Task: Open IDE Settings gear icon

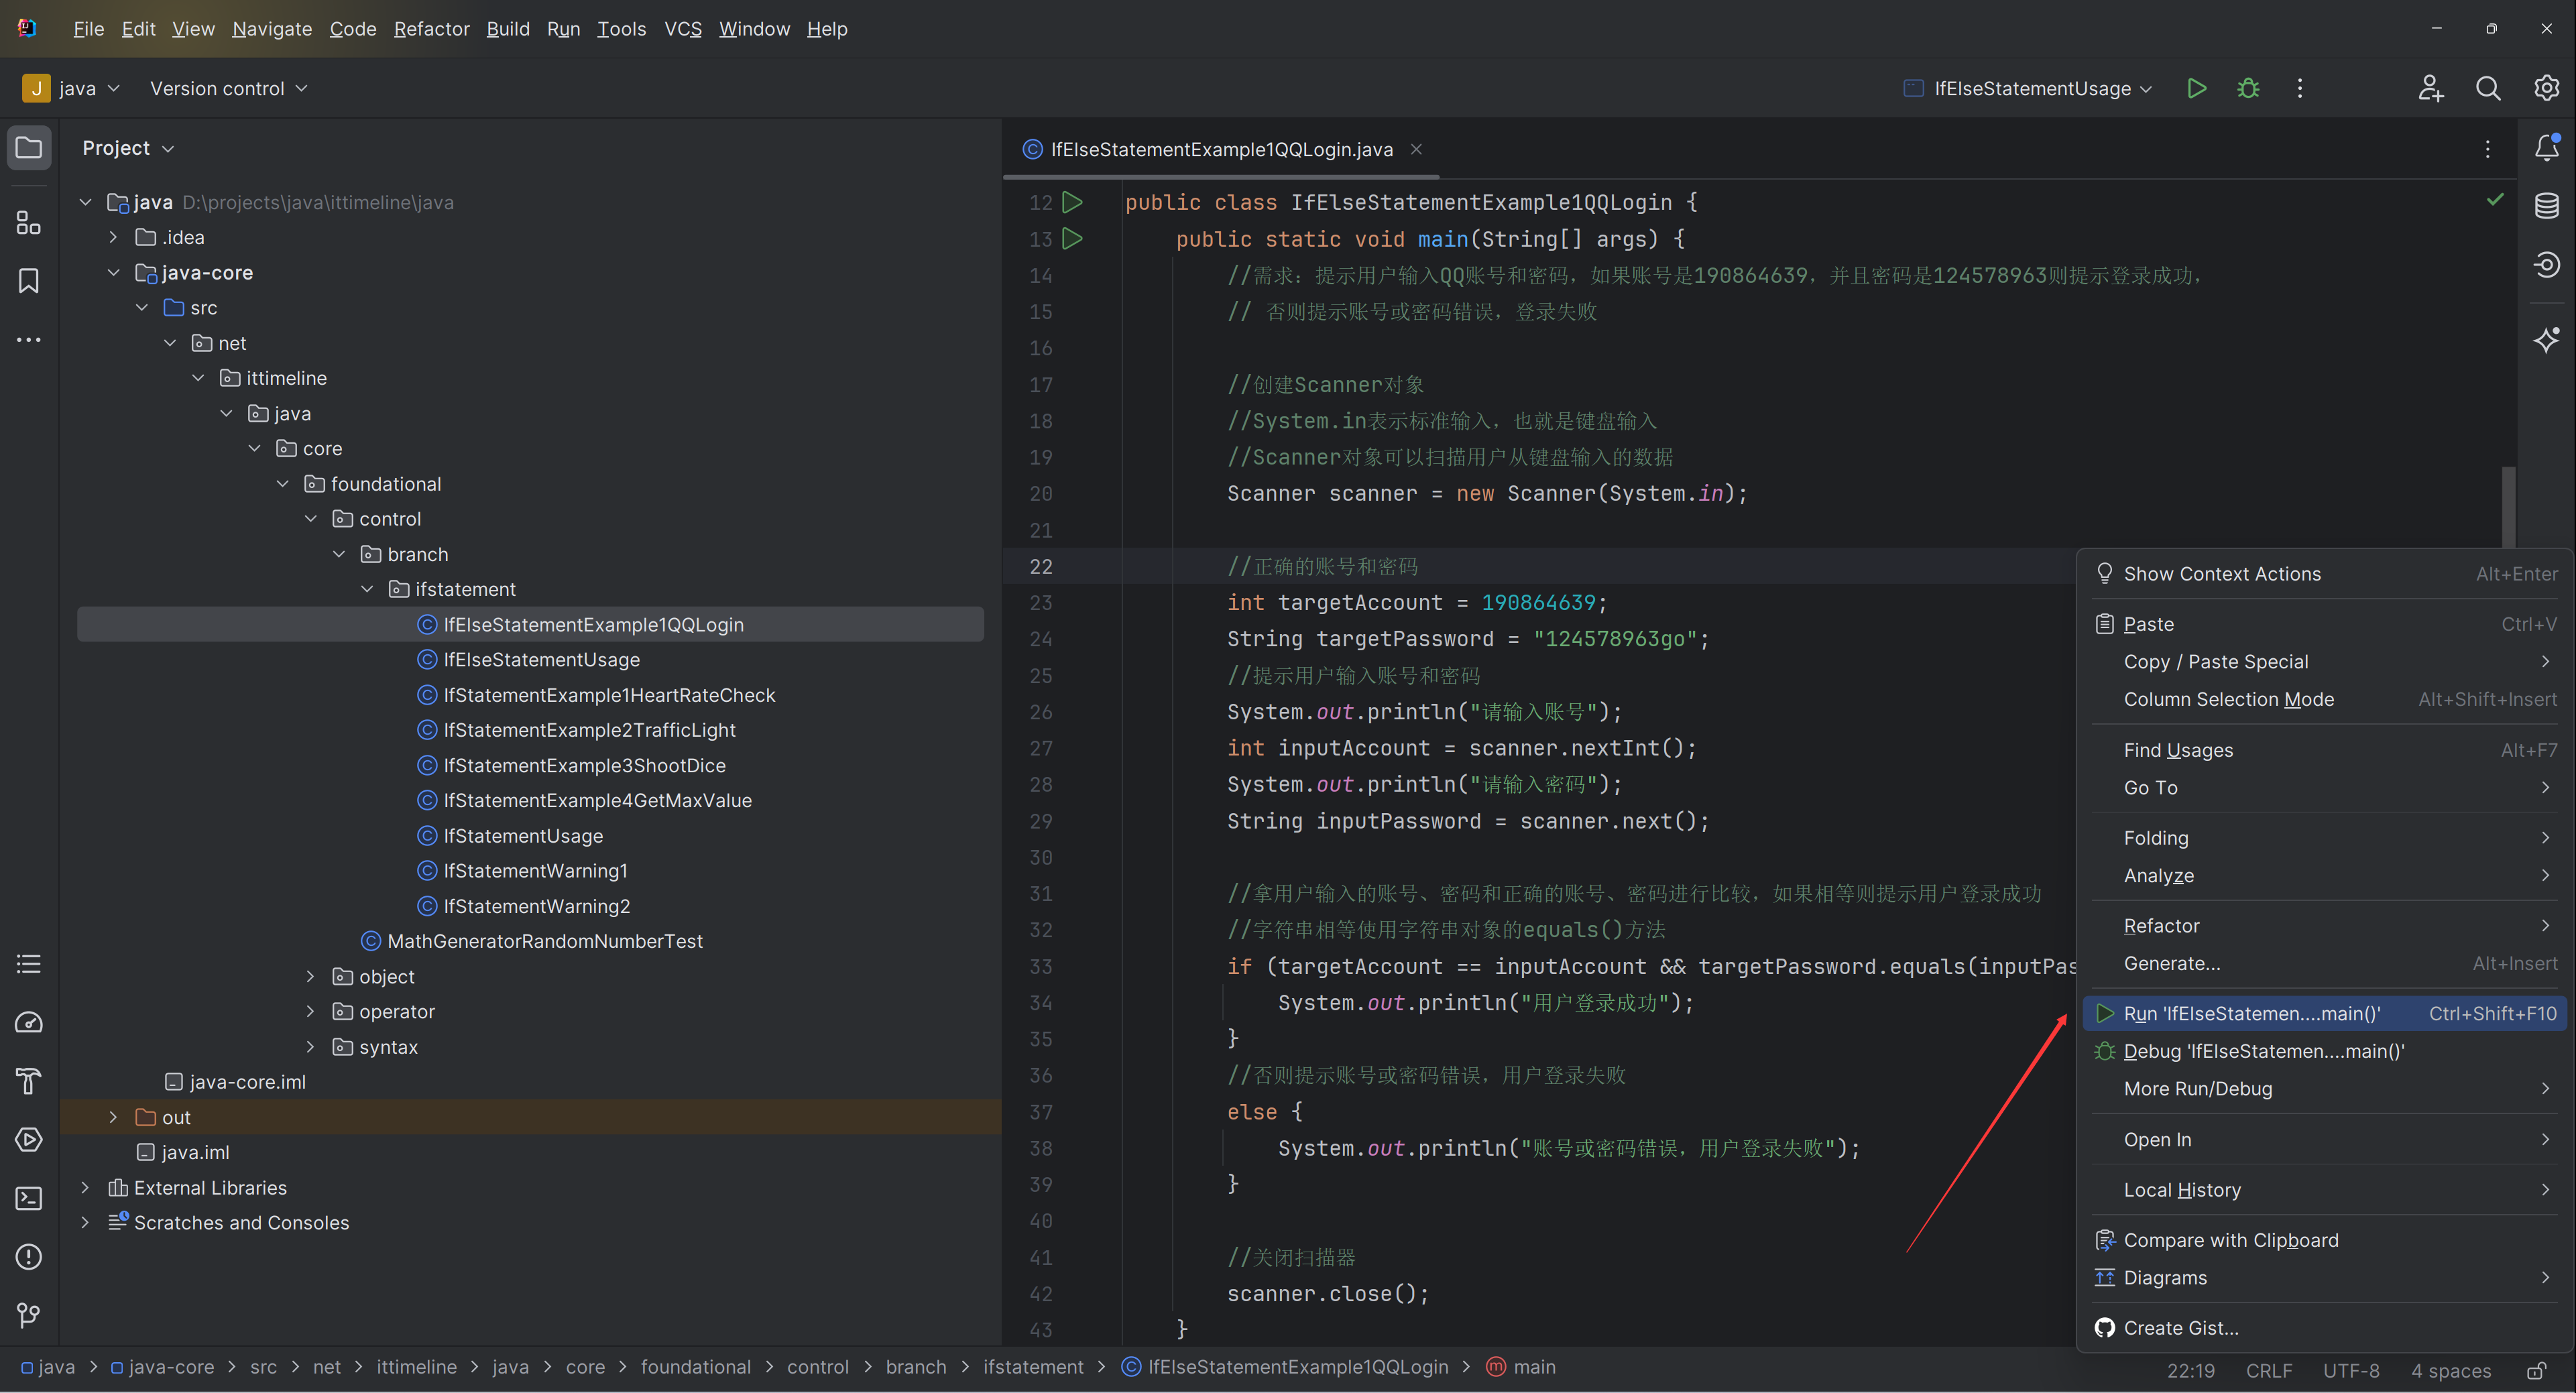Action: click(x=2546, y=88)
